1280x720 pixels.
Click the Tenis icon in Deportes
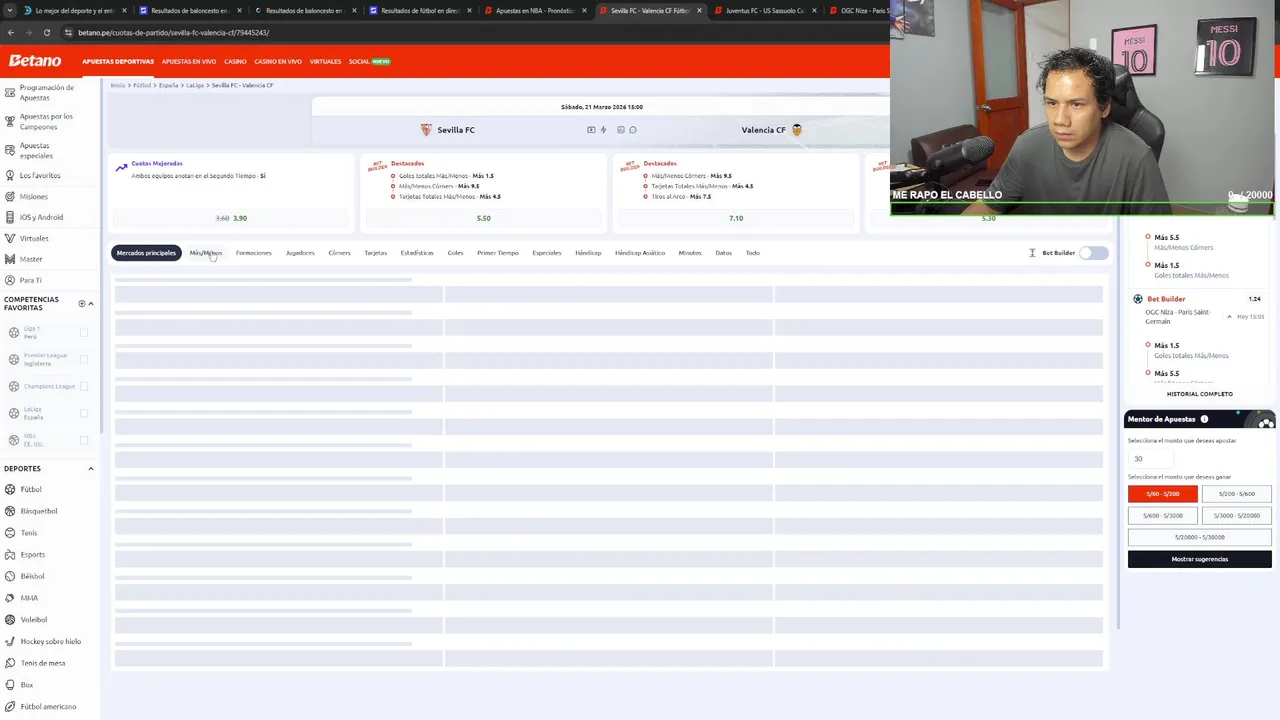coord(10,533)
